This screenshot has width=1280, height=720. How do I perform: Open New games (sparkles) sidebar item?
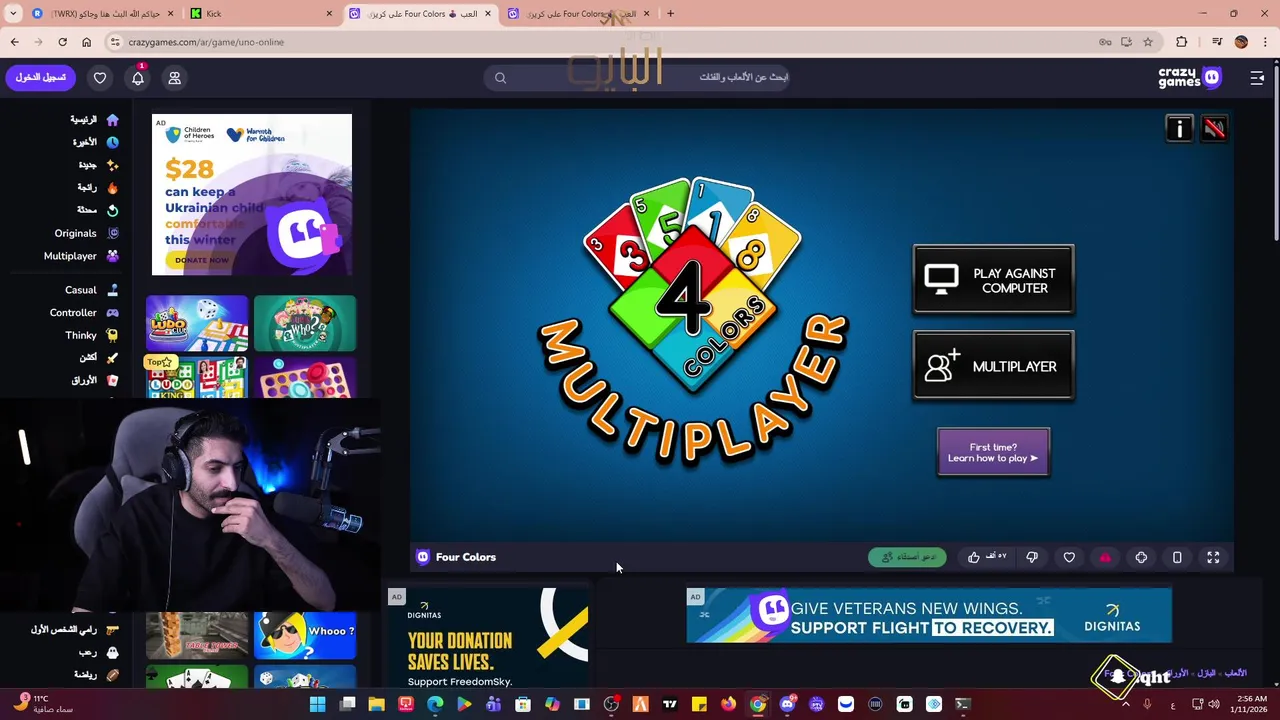tap(99, 165)
